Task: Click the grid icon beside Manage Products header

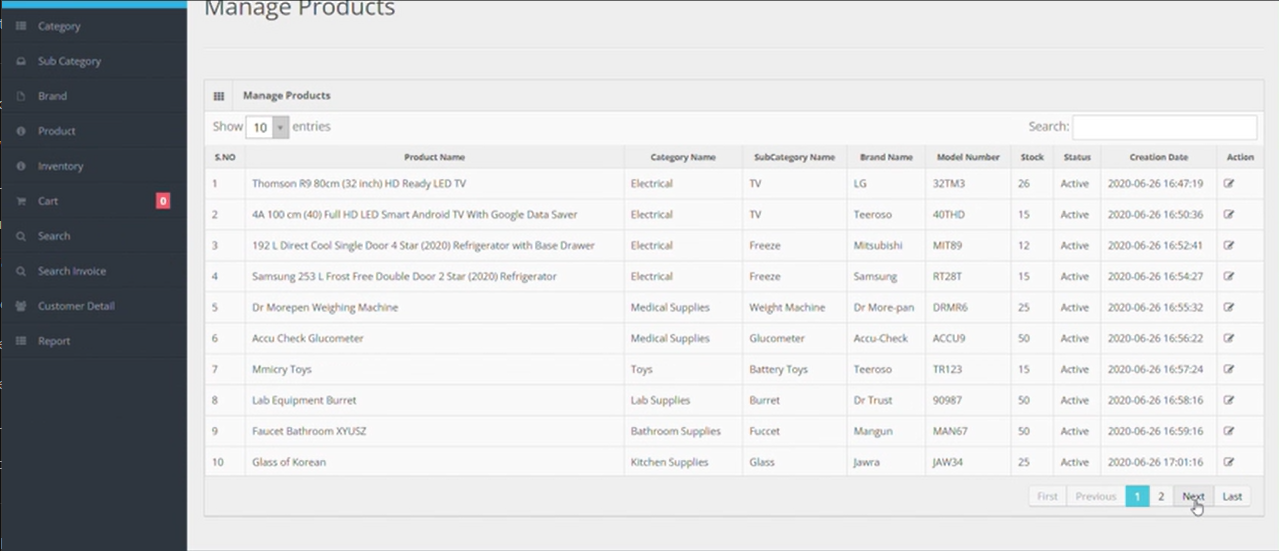Action: click(219, 96)
